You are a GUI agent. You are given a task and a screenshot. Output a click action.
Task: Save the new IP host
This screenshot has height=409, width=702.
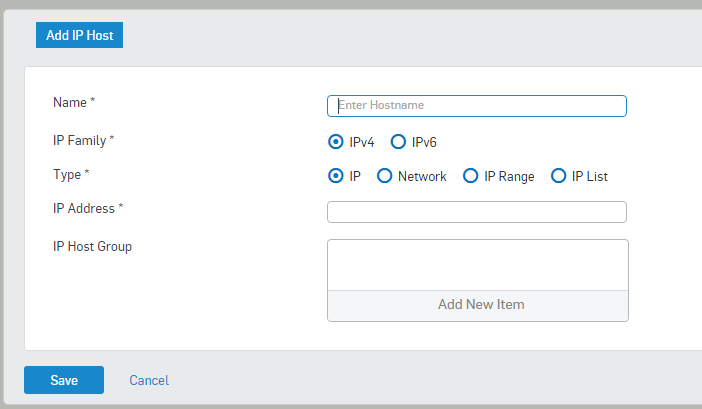coord(64,380)
